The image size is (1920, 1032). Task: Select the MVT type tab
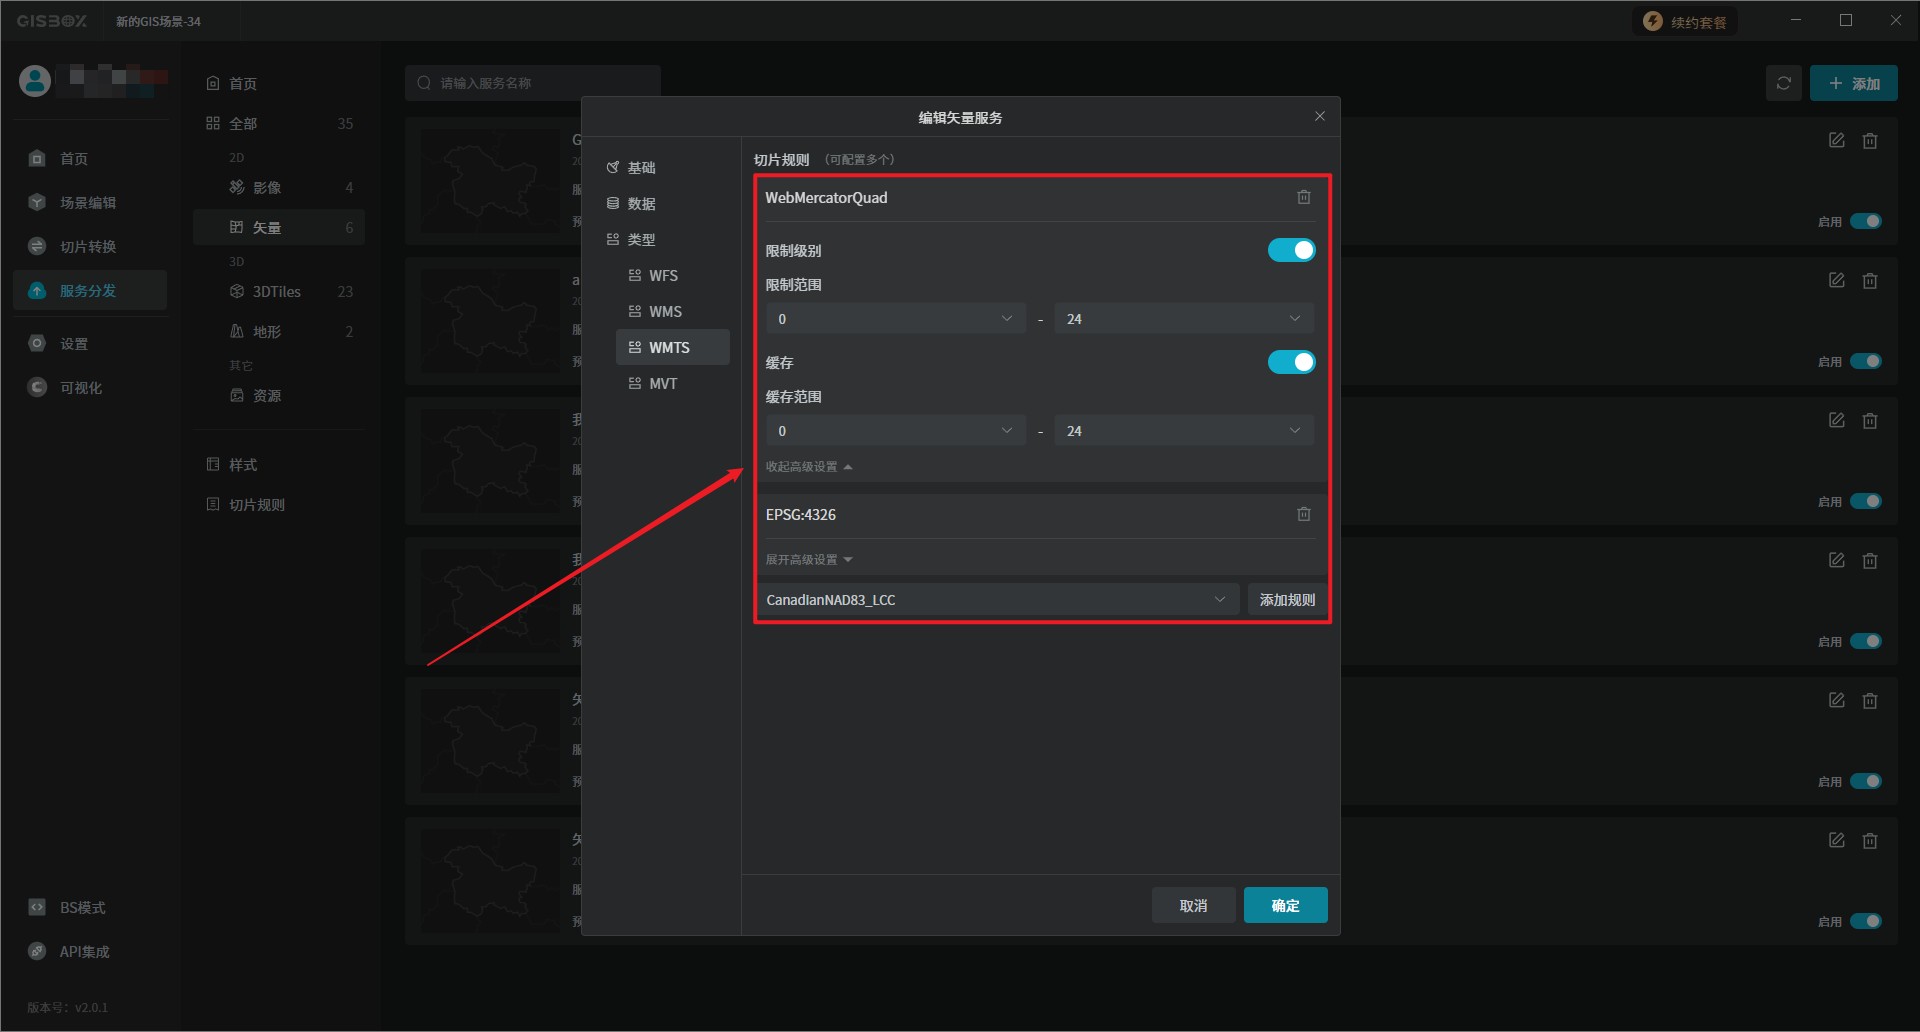tap(663, 384)
